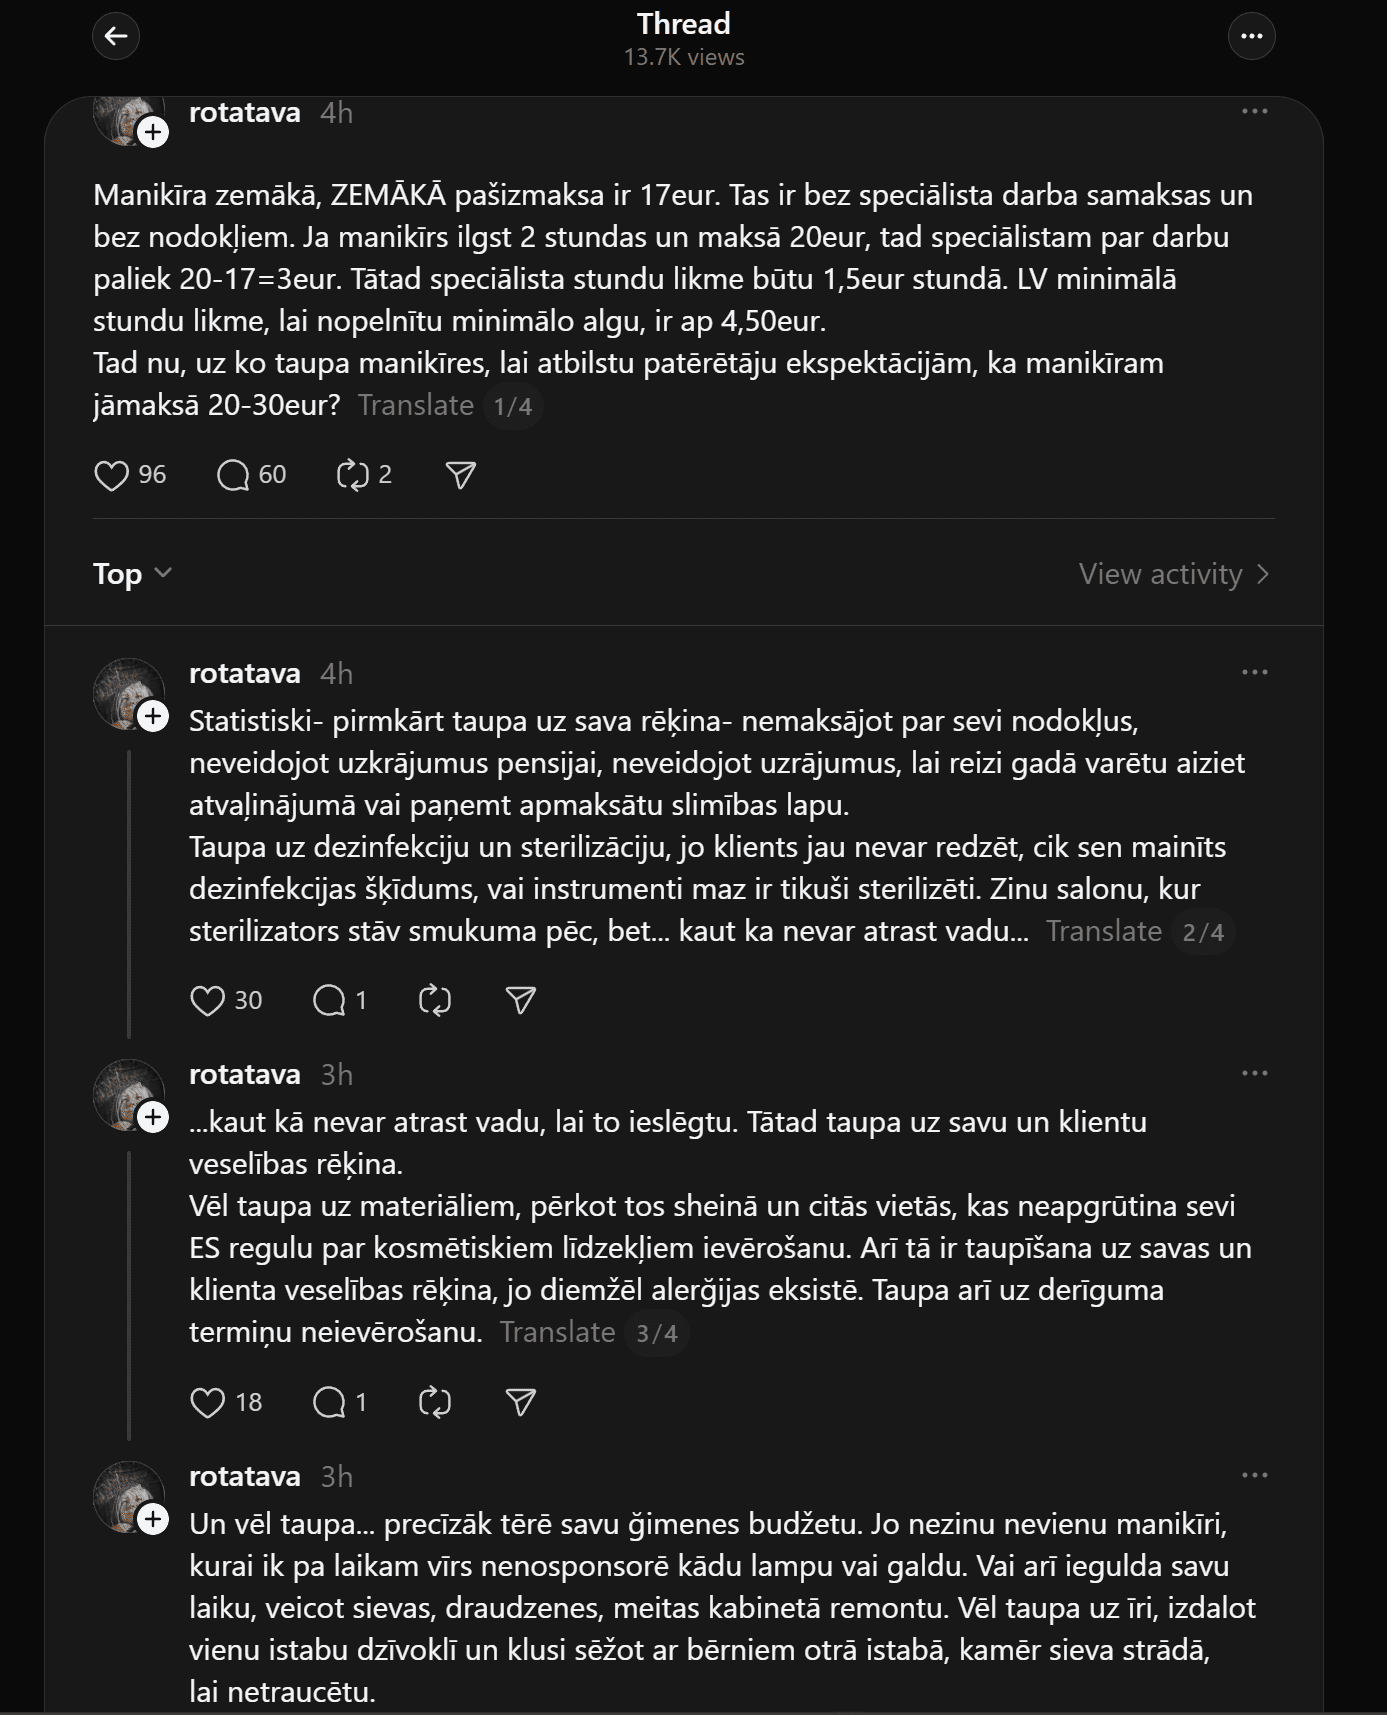Open more options on the first post

tap(1254, 111)
